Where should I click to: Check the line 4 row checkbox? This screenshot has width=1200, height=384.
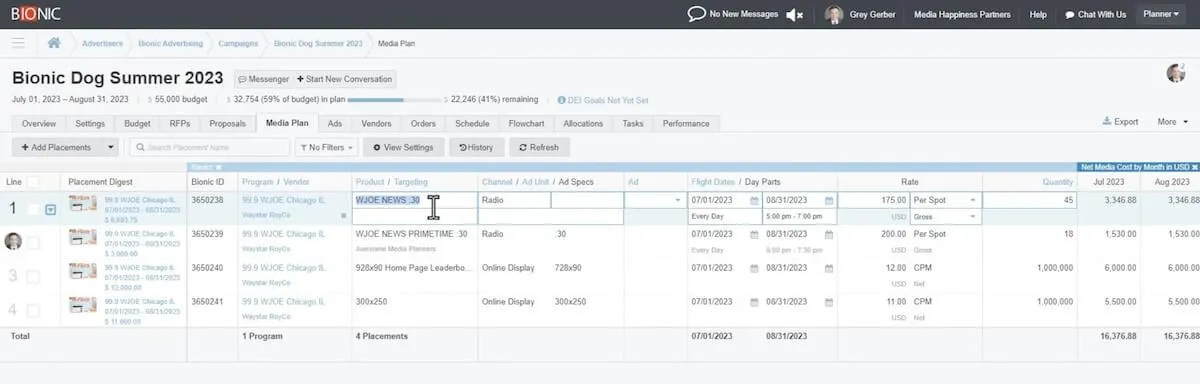(x=33, y=310)
